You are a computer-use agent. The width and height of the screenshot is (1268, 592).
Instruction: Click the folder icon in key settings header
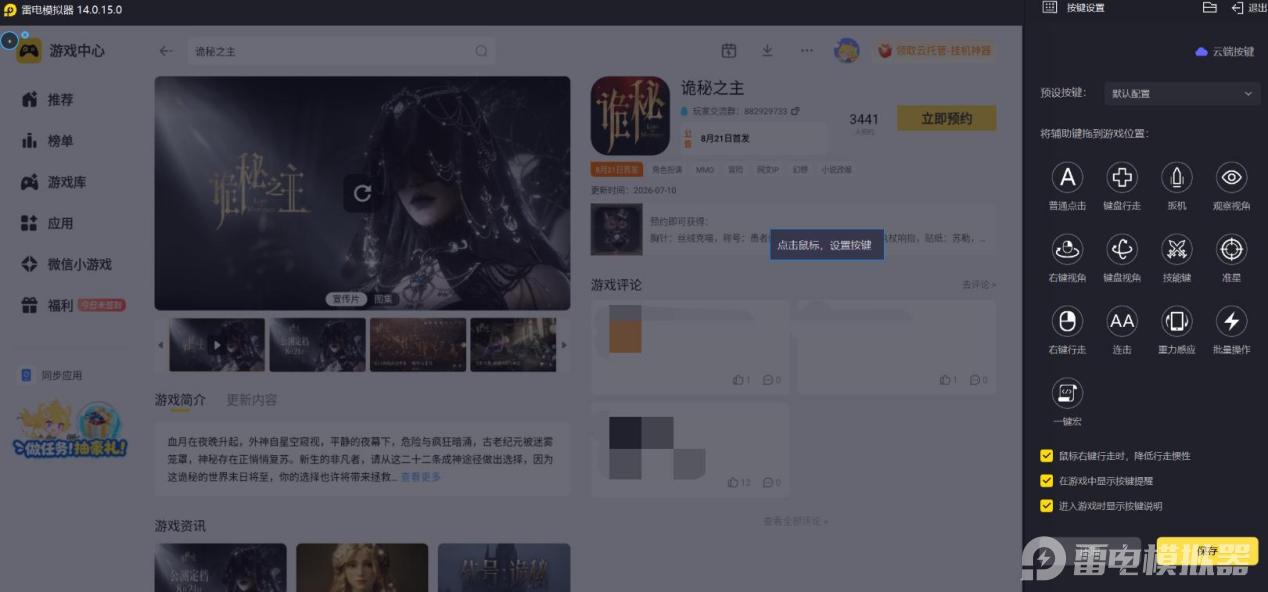point(1209,8)
